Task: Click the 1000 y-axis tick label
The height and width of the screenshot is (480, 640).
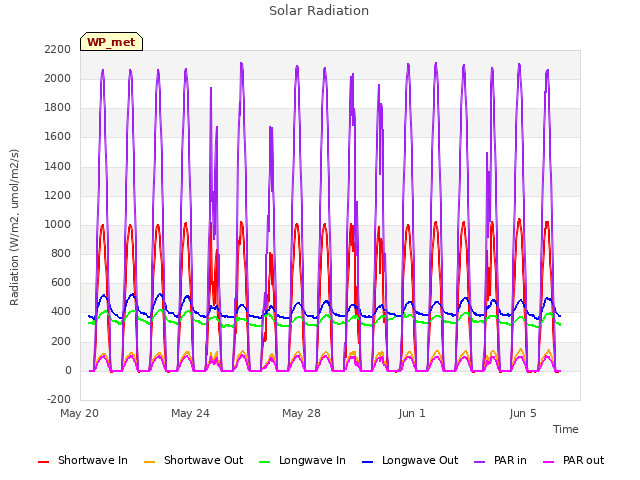Action: (58, 224)
